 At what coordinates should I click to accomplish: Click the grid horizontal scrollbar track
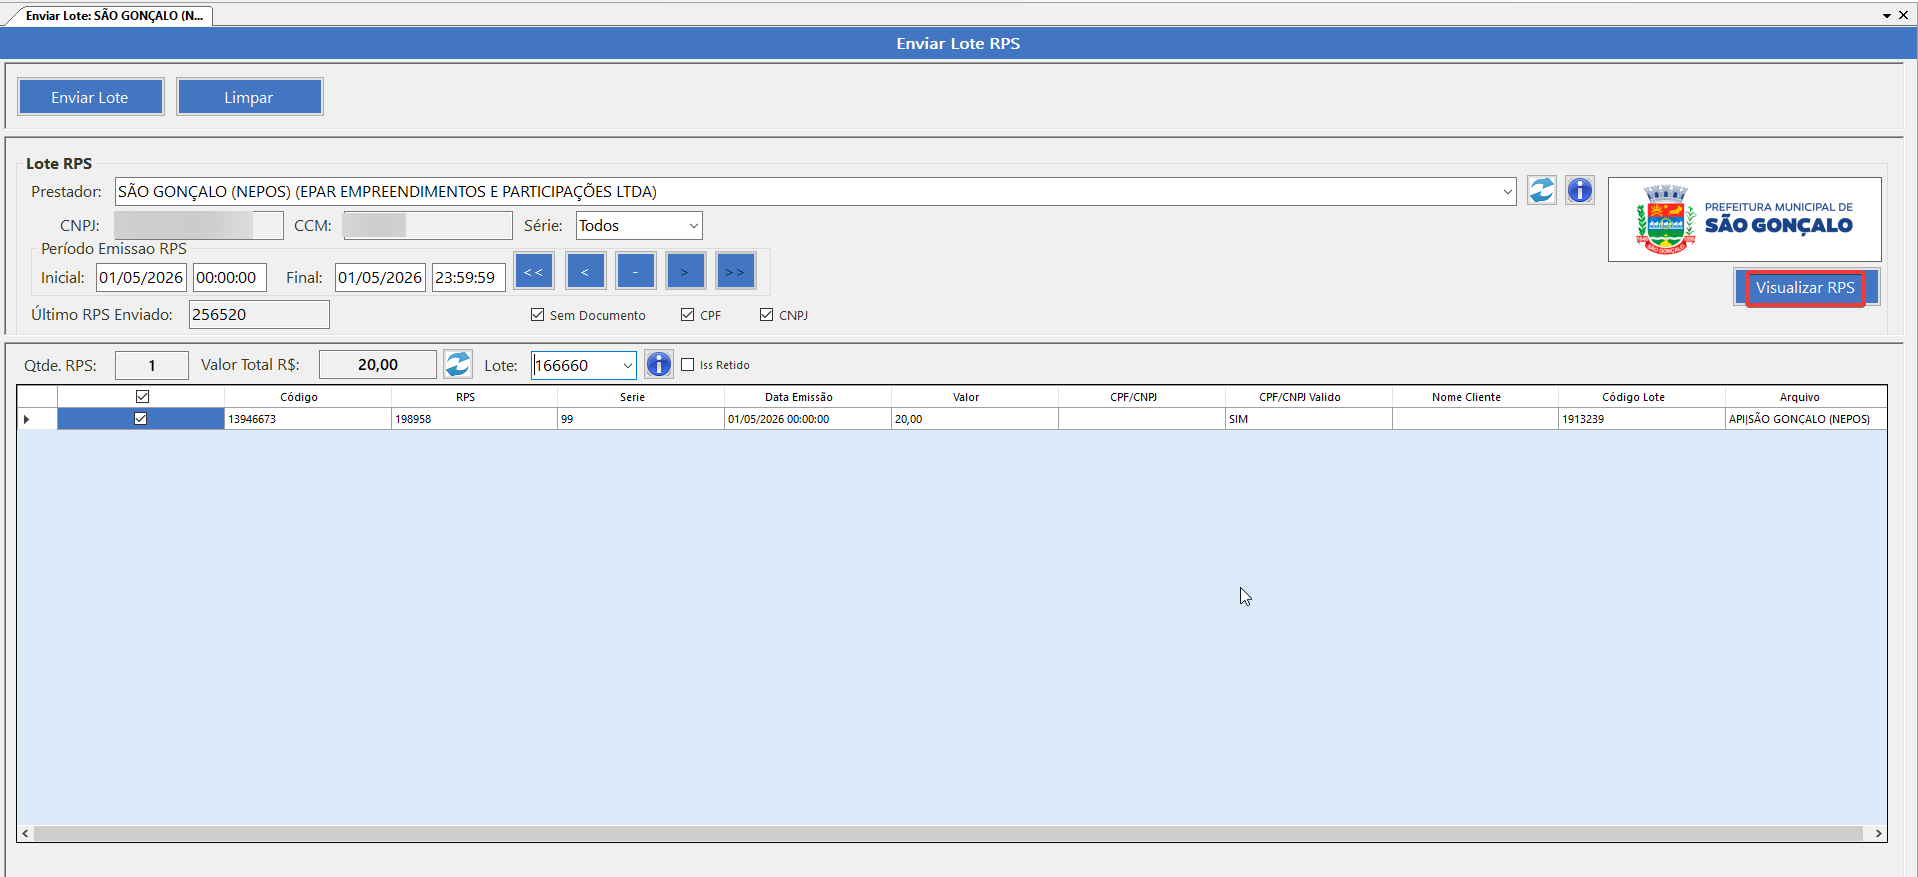pos(948,833)
